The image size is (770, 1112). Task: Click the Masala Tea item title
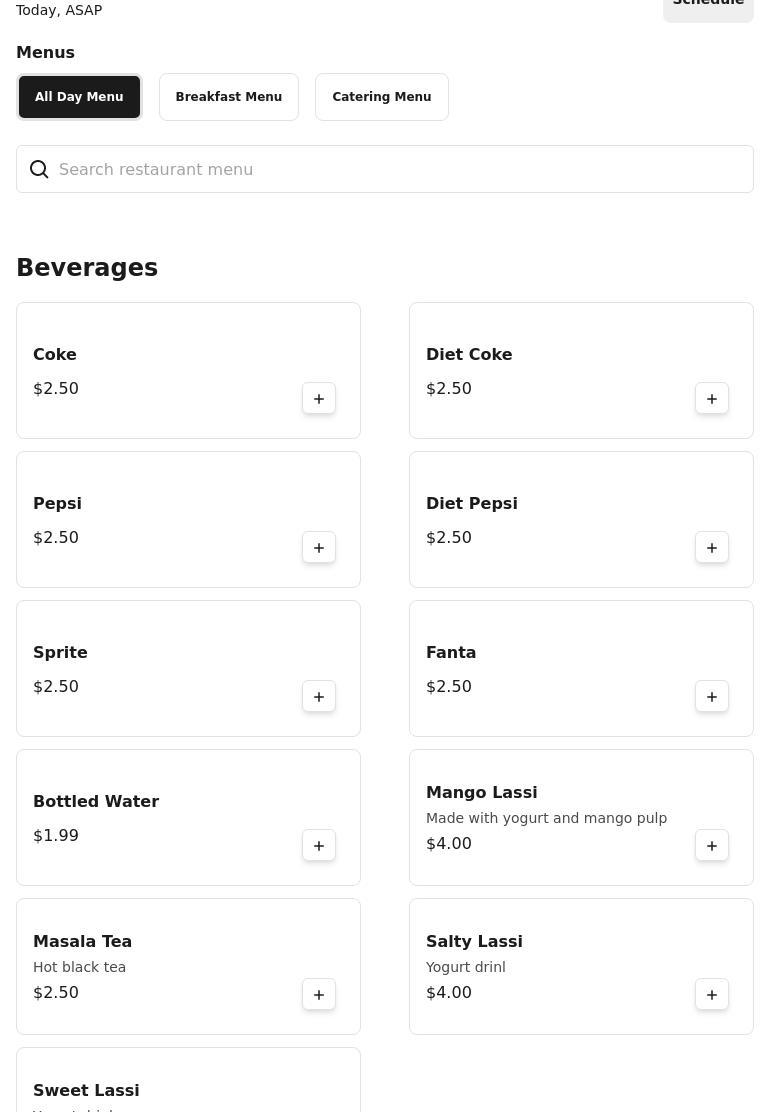tap(82, 941)
